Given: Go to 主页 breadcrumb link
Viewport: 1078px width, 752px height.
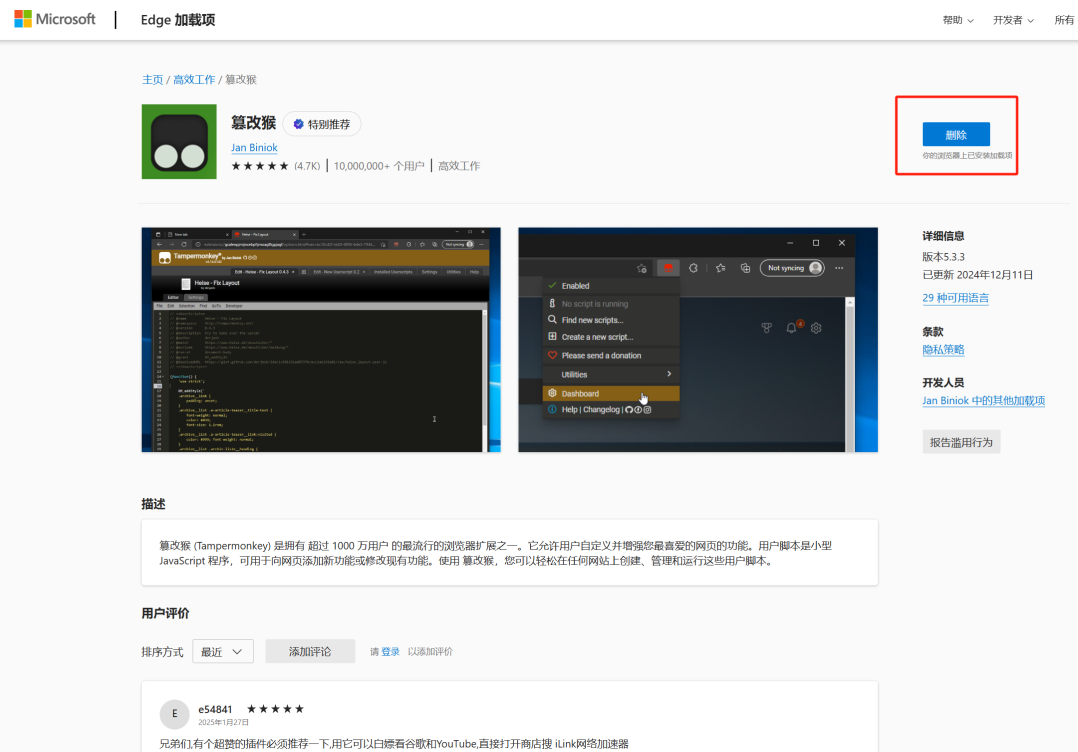Looking at the screenshot, I should [x=153, y=80].
